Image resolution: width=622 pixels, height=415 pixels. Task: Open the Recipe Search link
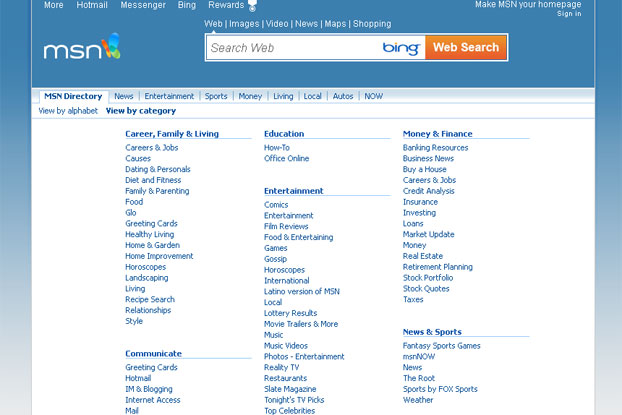click(150, 300)
